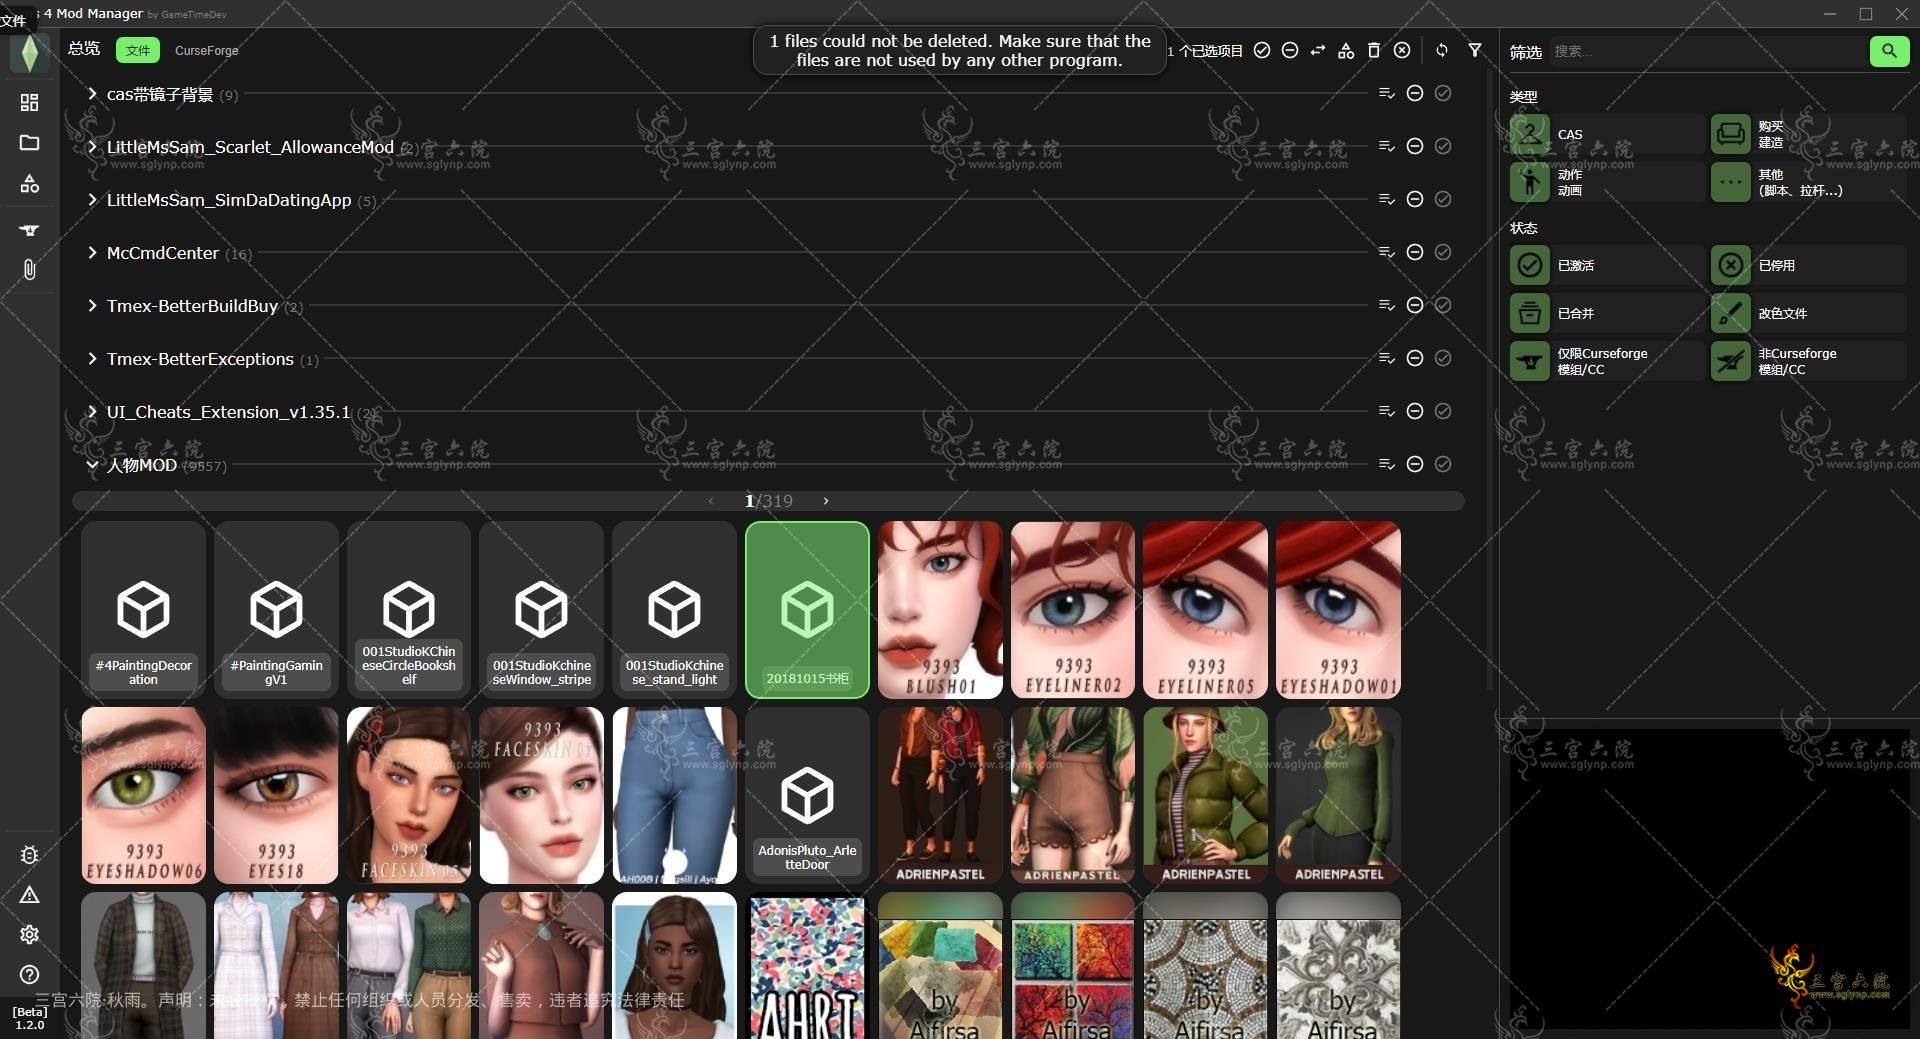This screenshot has width=1920, height=1039.
Task: Deactivate selected items with toolbar minus icon
Action: click(1290, 50)
